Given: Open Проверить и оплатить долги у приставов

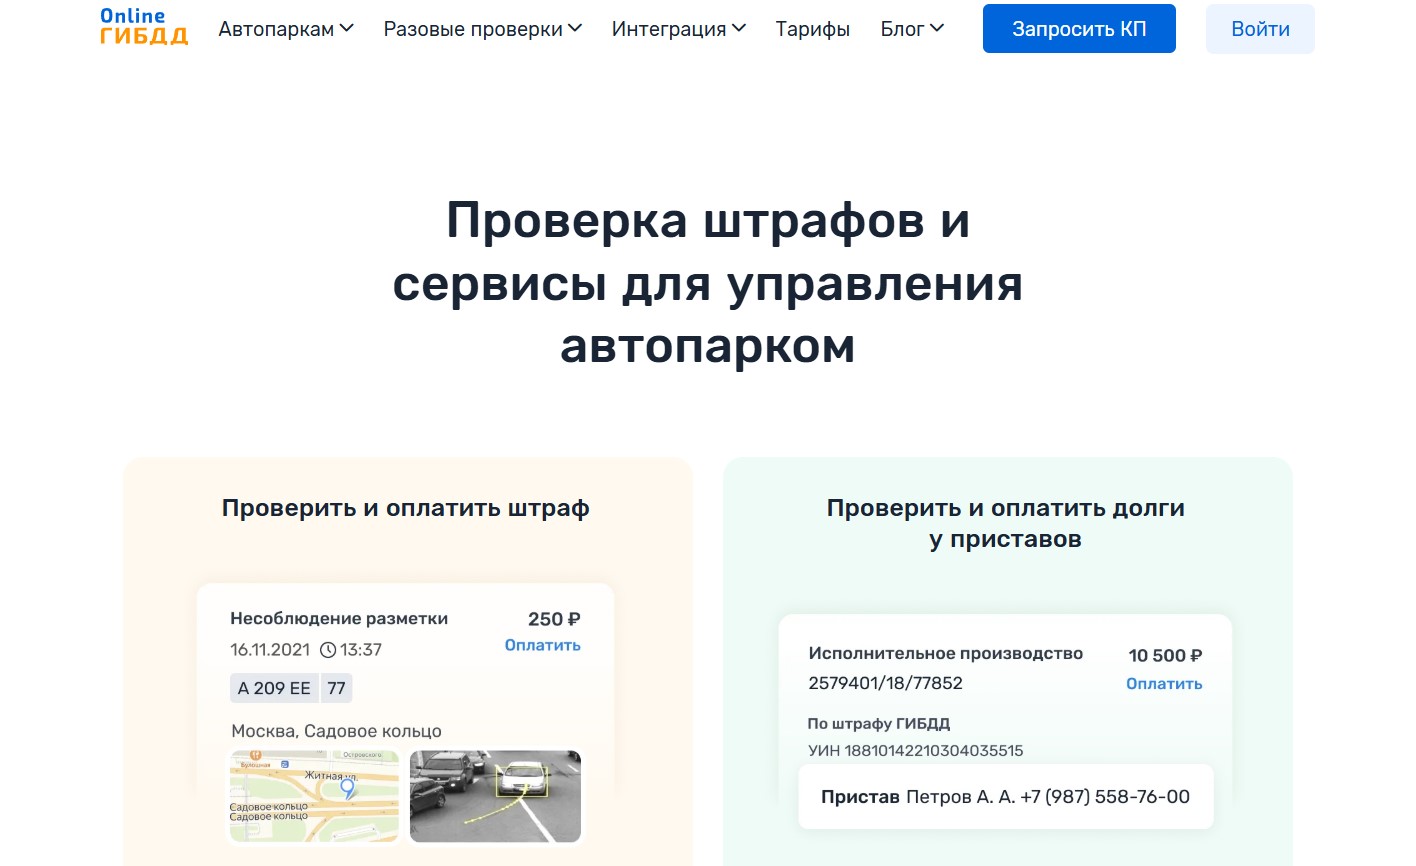Looking at the screenshot, I should (x=1005, y=523).
